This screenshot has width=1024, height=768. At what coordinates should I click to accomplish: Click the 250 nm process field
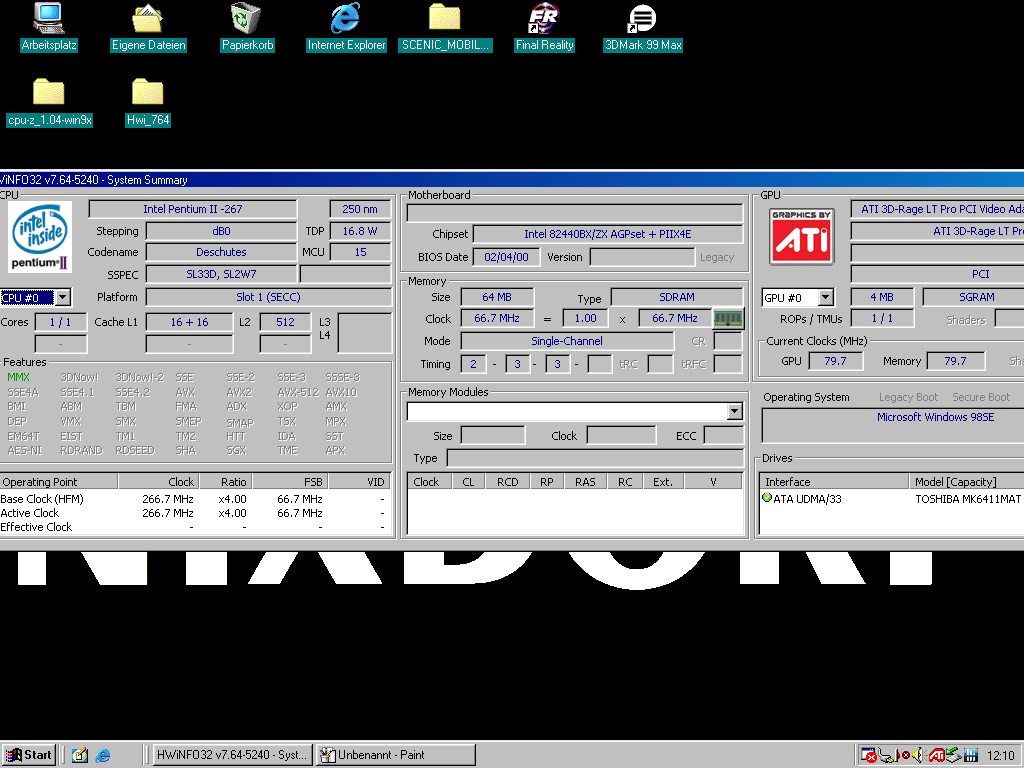360,209
